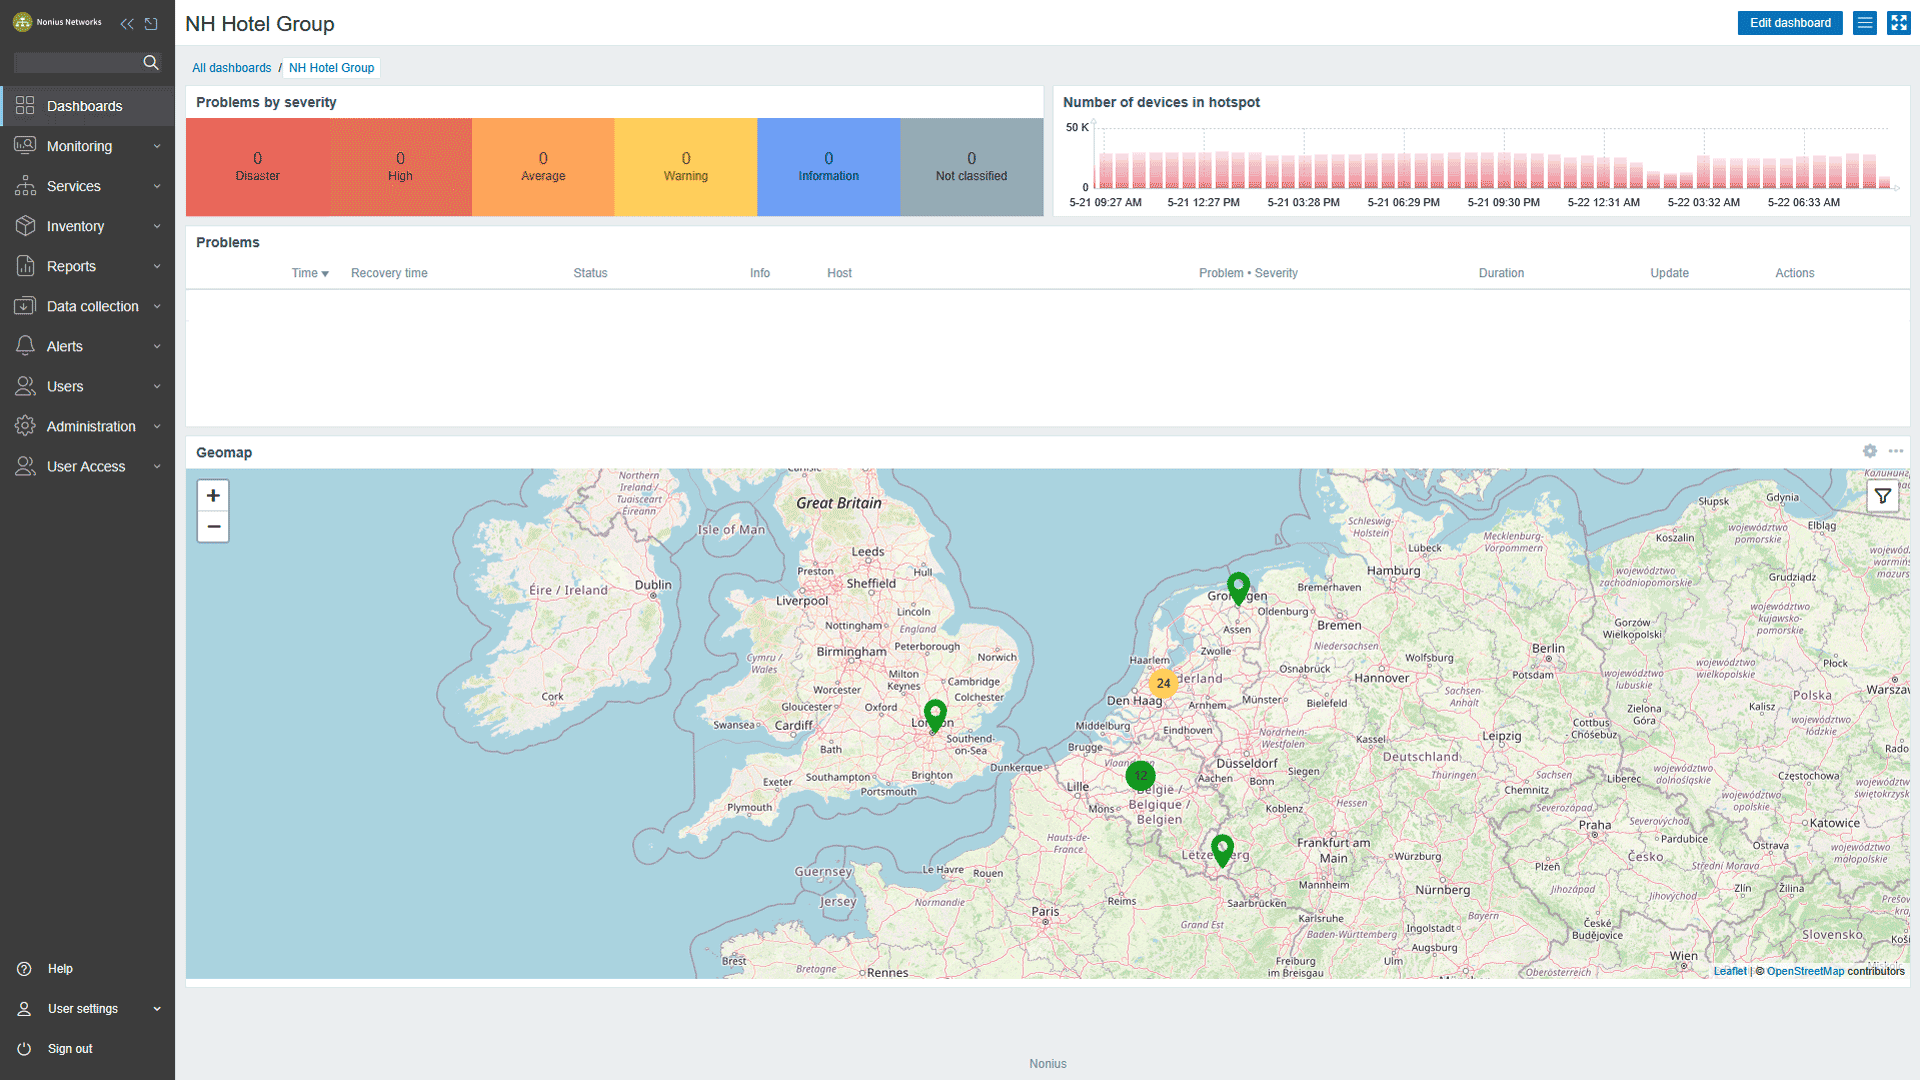Click the Geomap filter funnel icon
Viewport: 1920px width, 1080px height.
click(1882, 496)
